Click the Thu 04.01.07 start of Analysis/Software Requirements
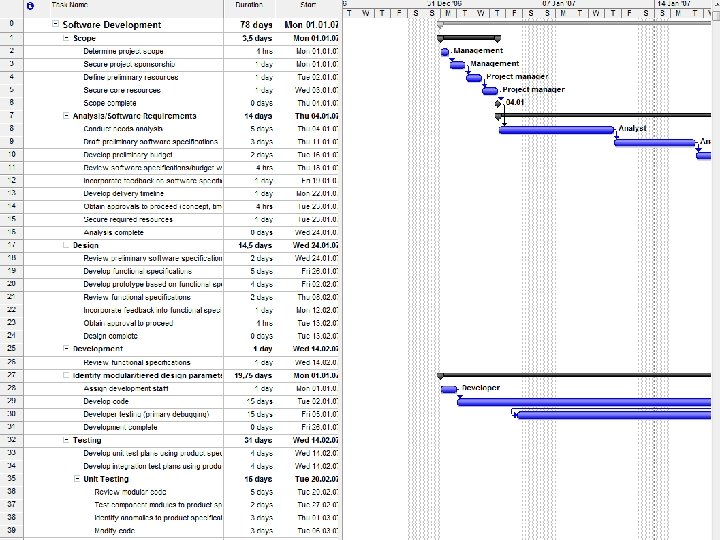The image size is (720, 540). tap(308, 116)
